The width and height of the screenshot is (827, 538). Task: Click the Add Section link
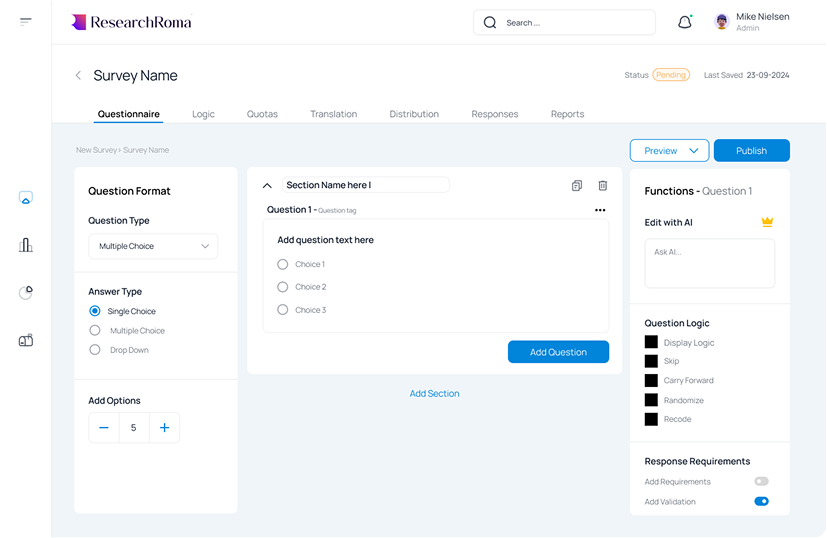(435, 393)
